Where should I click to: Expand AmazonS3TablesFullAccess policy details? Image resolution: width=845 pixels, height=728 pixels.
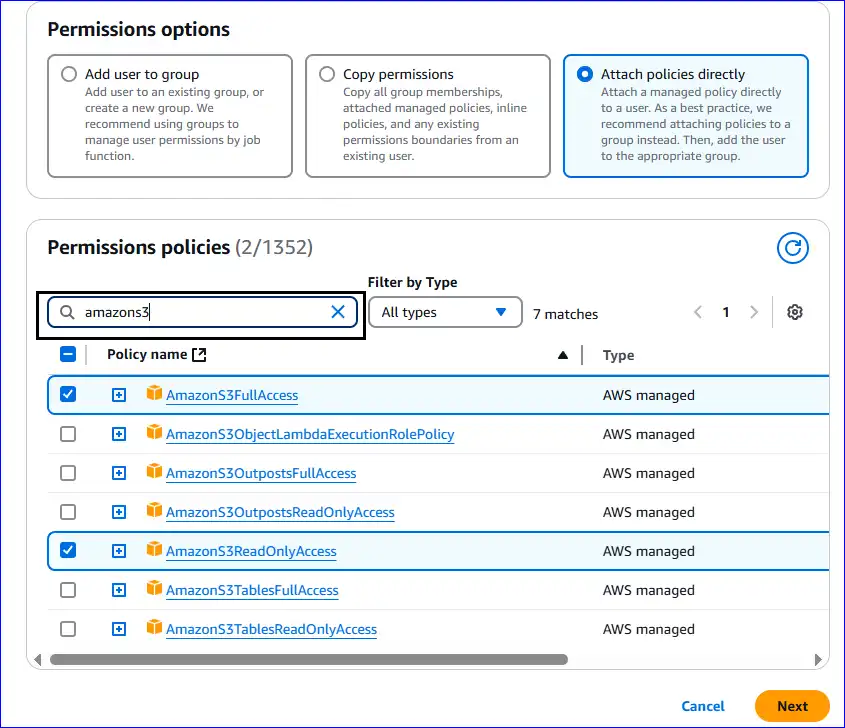[x=119, y=590]
